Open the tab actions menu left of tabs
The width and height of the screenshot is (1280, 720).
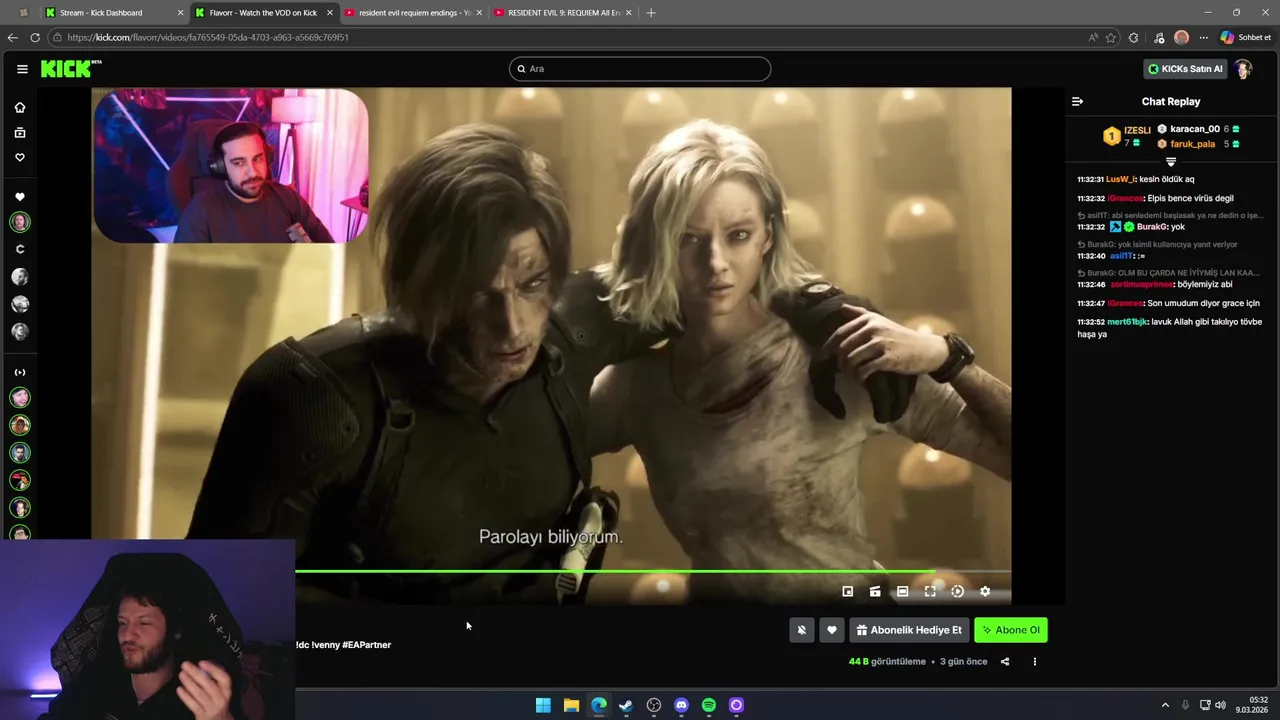23,13
